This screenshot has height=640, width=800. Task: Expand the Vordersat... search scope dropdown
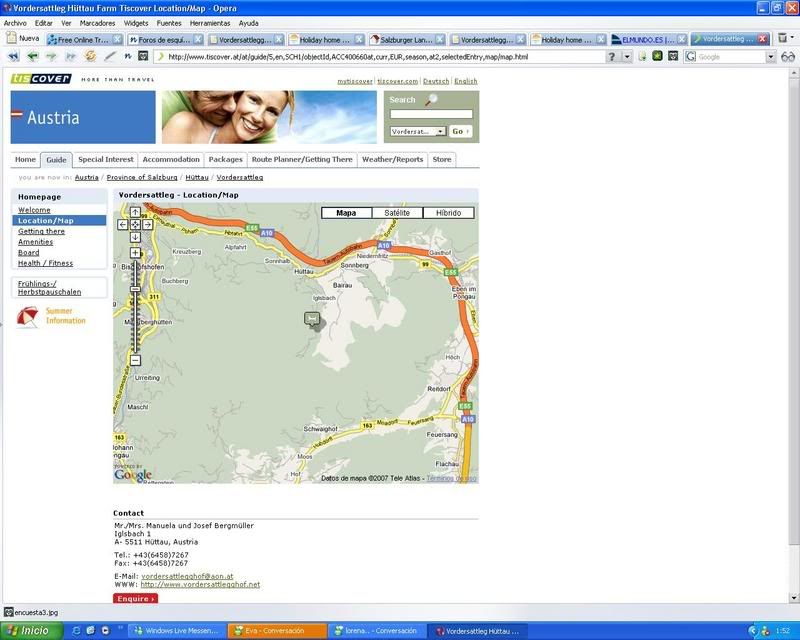click(440, 132)
